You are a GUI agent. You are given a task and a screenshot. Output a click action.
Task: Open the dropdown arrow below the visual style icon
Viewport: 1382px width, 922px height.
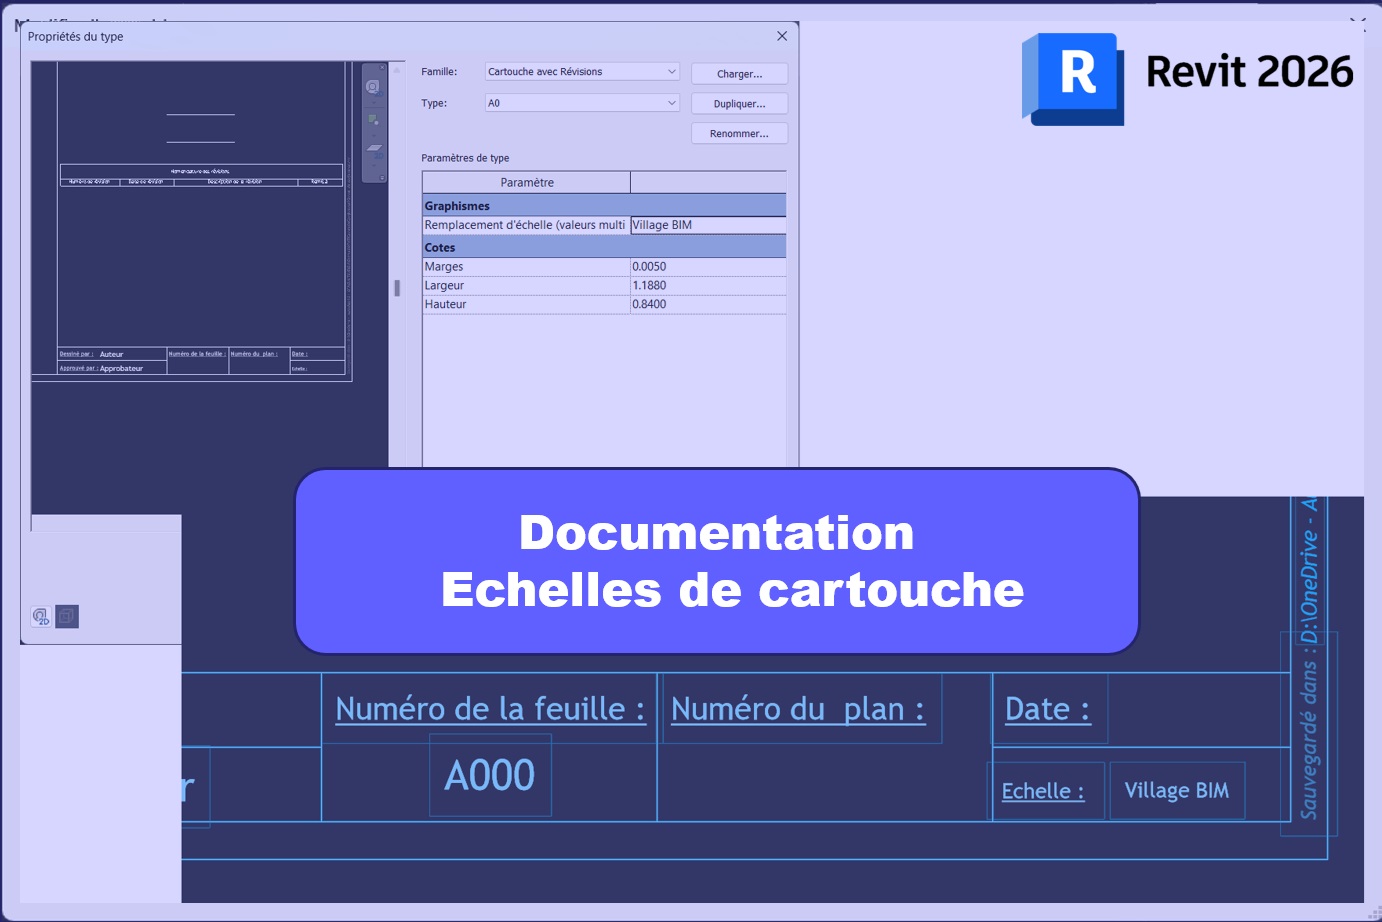pos(373,136)
